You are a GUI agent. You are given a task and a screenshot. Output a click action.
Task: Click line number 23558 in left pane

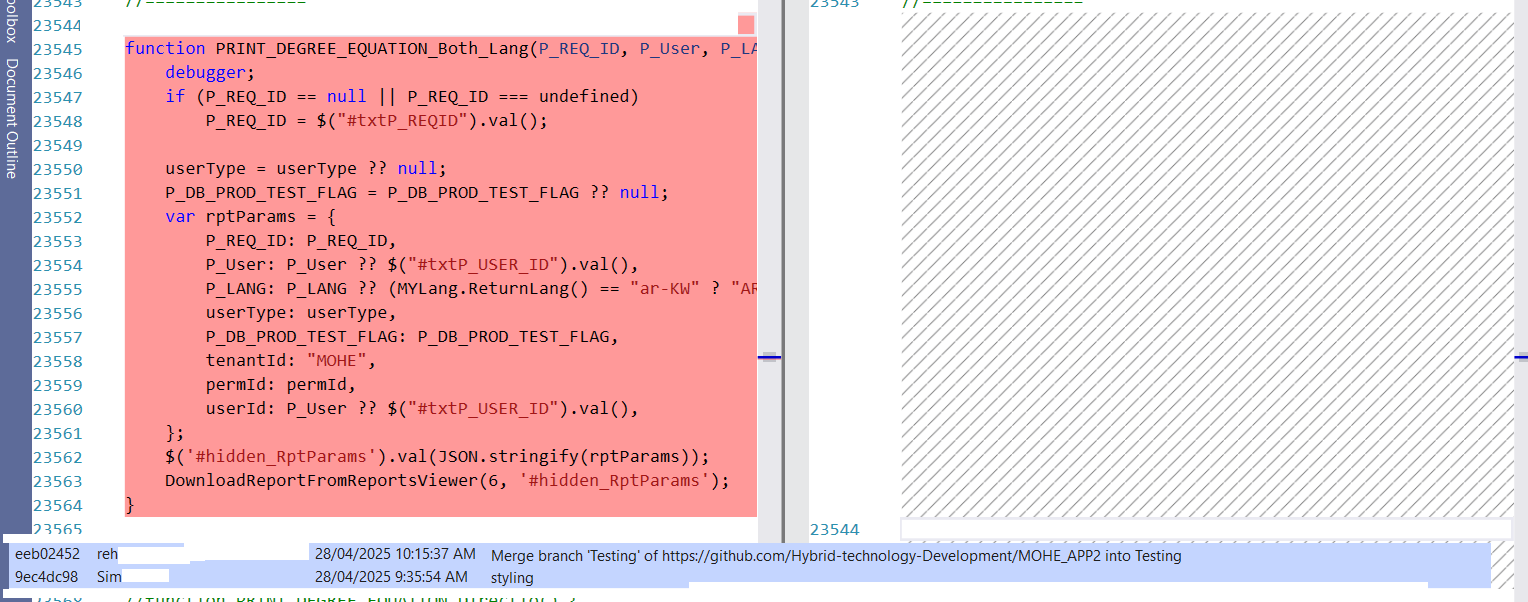58,361
